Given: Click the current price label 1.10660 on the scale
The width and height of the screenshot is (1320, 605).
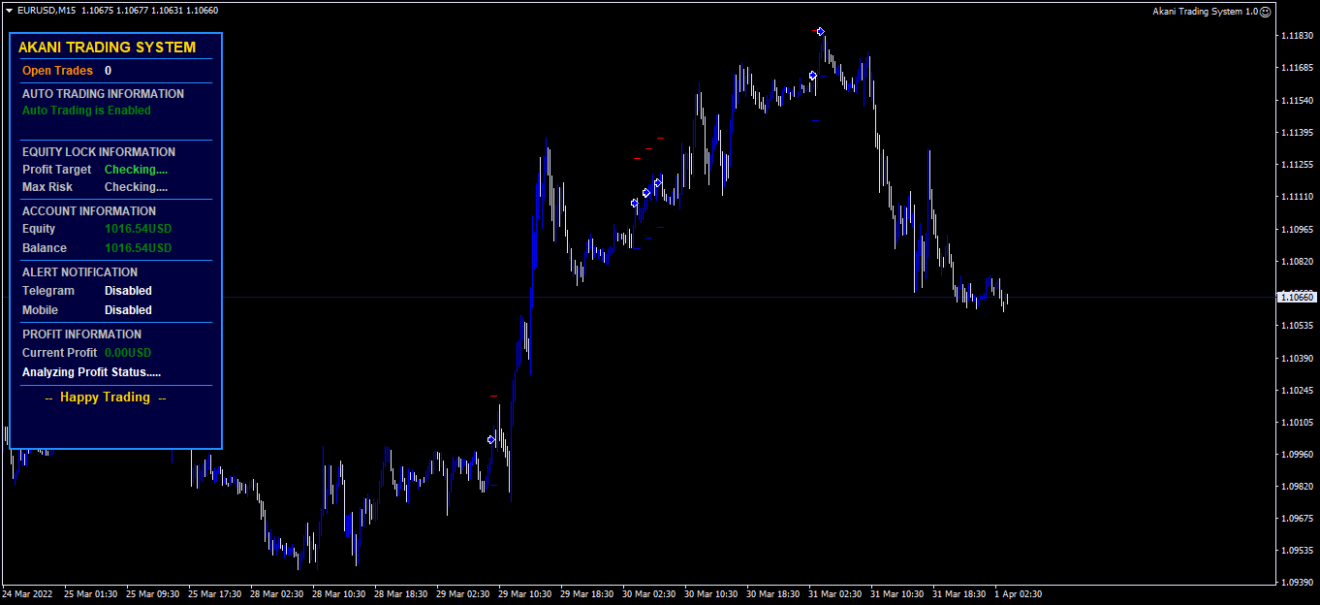Looking at the screenshot, I should click(1296, 297).
